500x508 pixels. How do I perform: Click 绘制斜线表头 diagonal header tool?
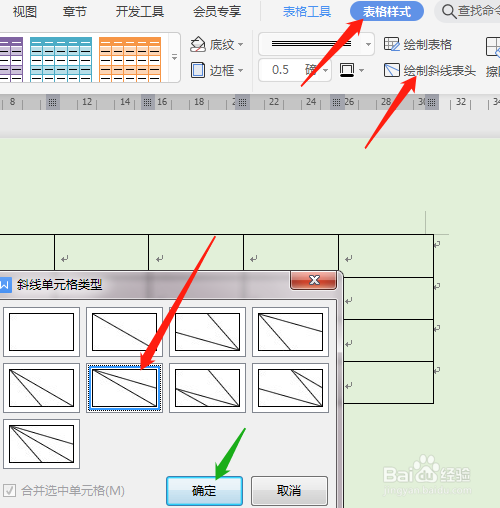pyautogui.click(x=430, y=70)
